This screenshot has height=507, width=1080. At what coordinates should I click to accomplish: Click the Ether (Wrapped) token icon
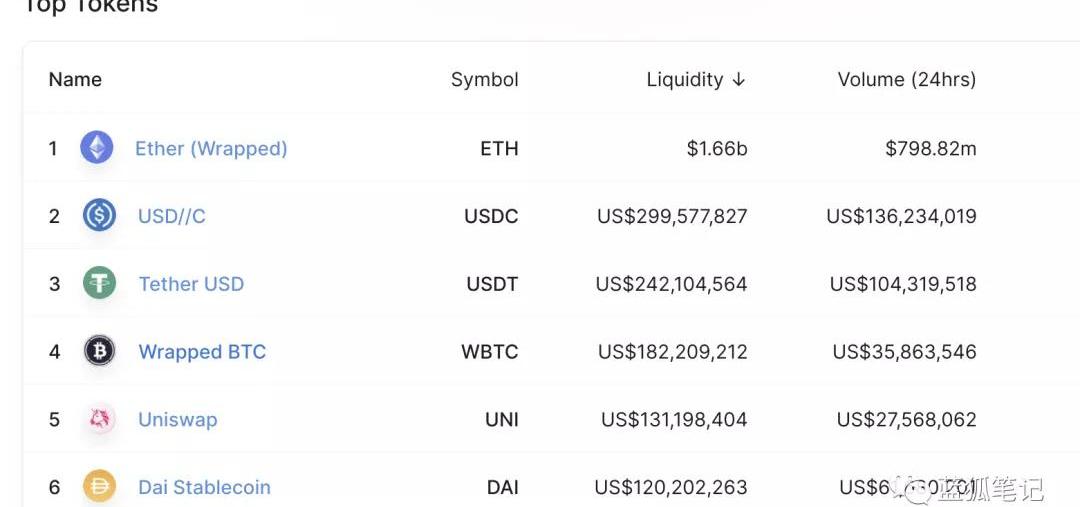pyautogui.click(x=97, y=148)
